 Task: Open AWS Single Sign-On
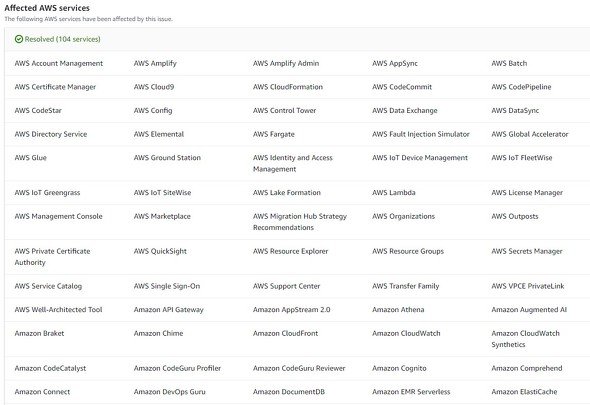pyautogui.click(x=167, y=286)
